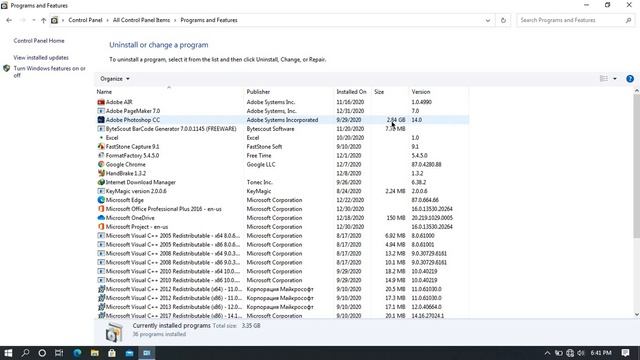Open the action center notification icon

(x=625, y=353)
